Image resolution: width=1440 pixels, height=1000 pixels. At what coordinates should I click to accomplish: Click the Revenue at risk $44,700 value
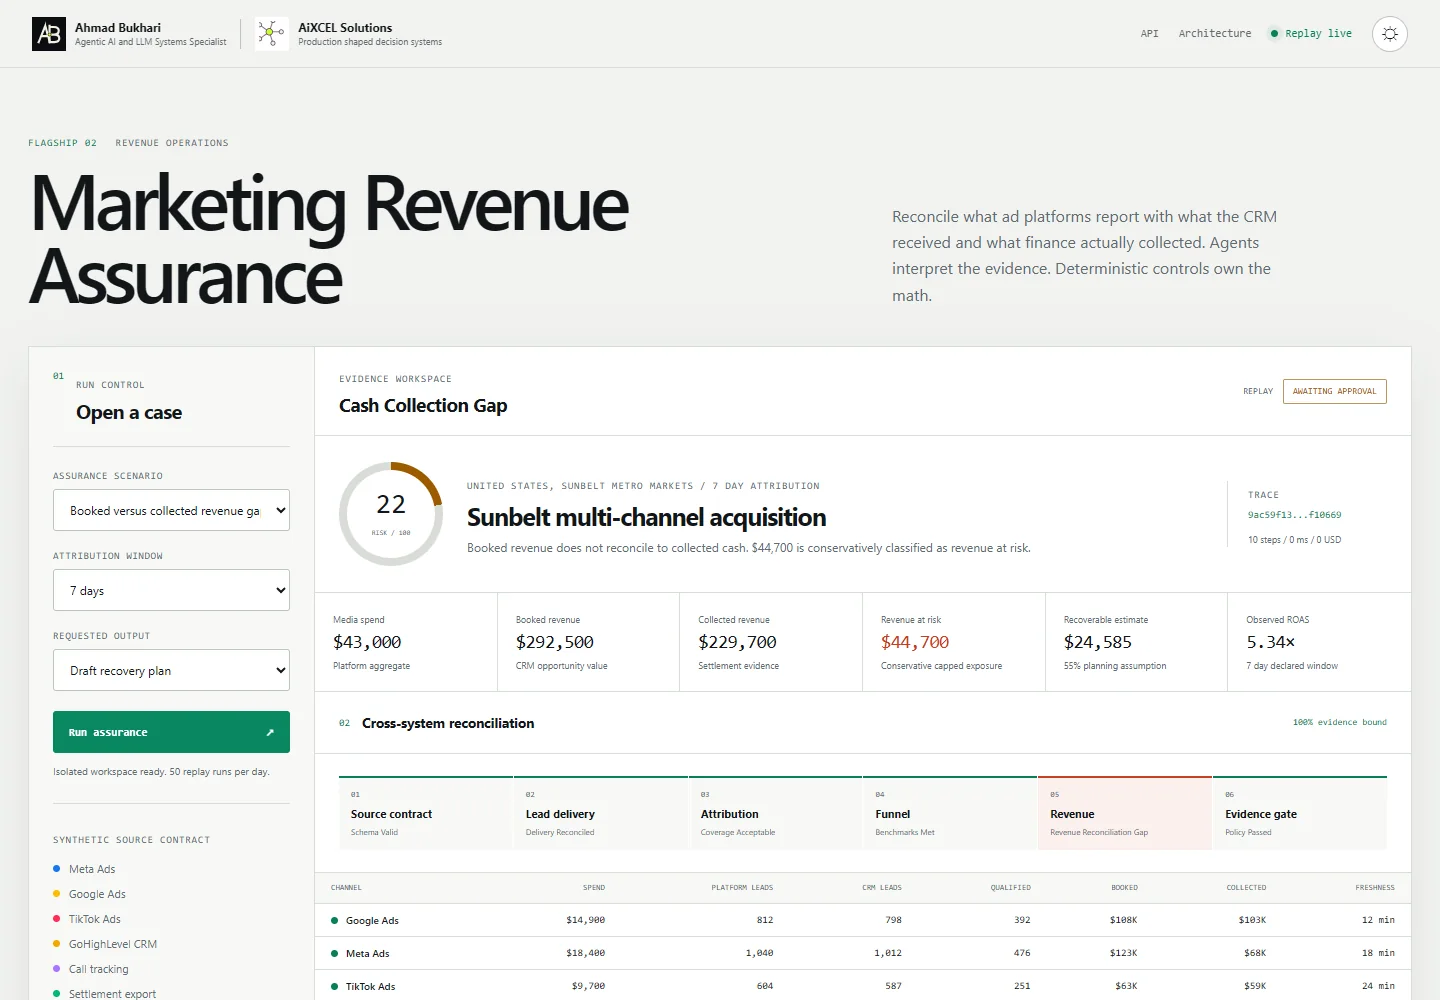[915, 642]
